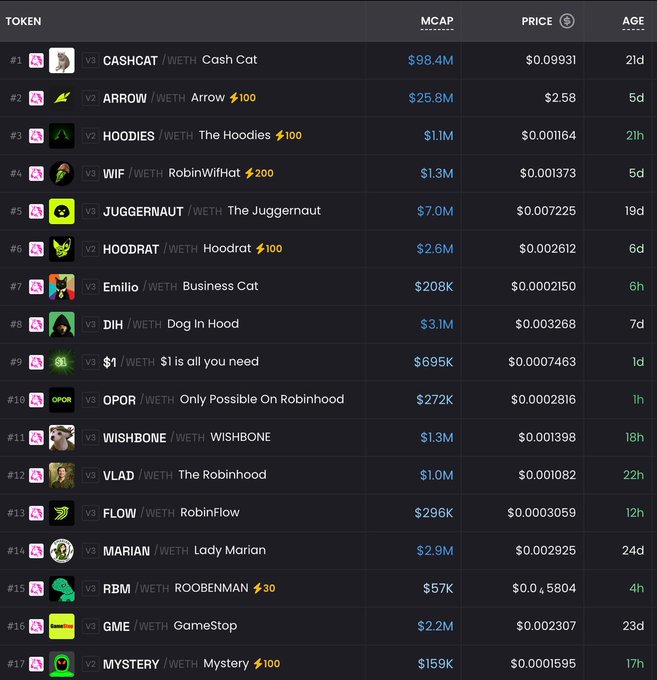The width and height of the screenshot is (657, 680).
Task: Click the pink Uniswap icon on JUGGERNAUT row
Action: coord(36,211)
